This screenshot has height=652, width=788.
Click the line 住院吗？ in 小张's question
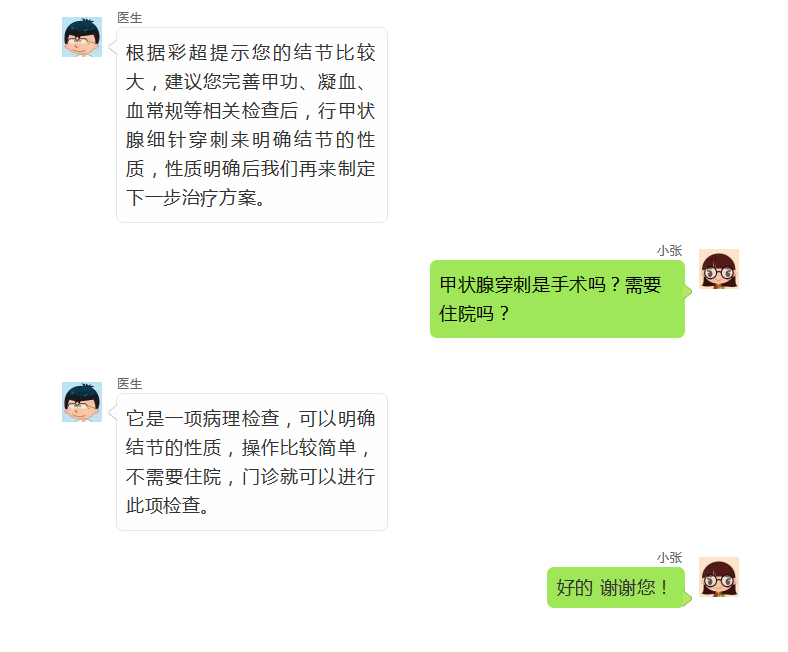coord(474,314)
